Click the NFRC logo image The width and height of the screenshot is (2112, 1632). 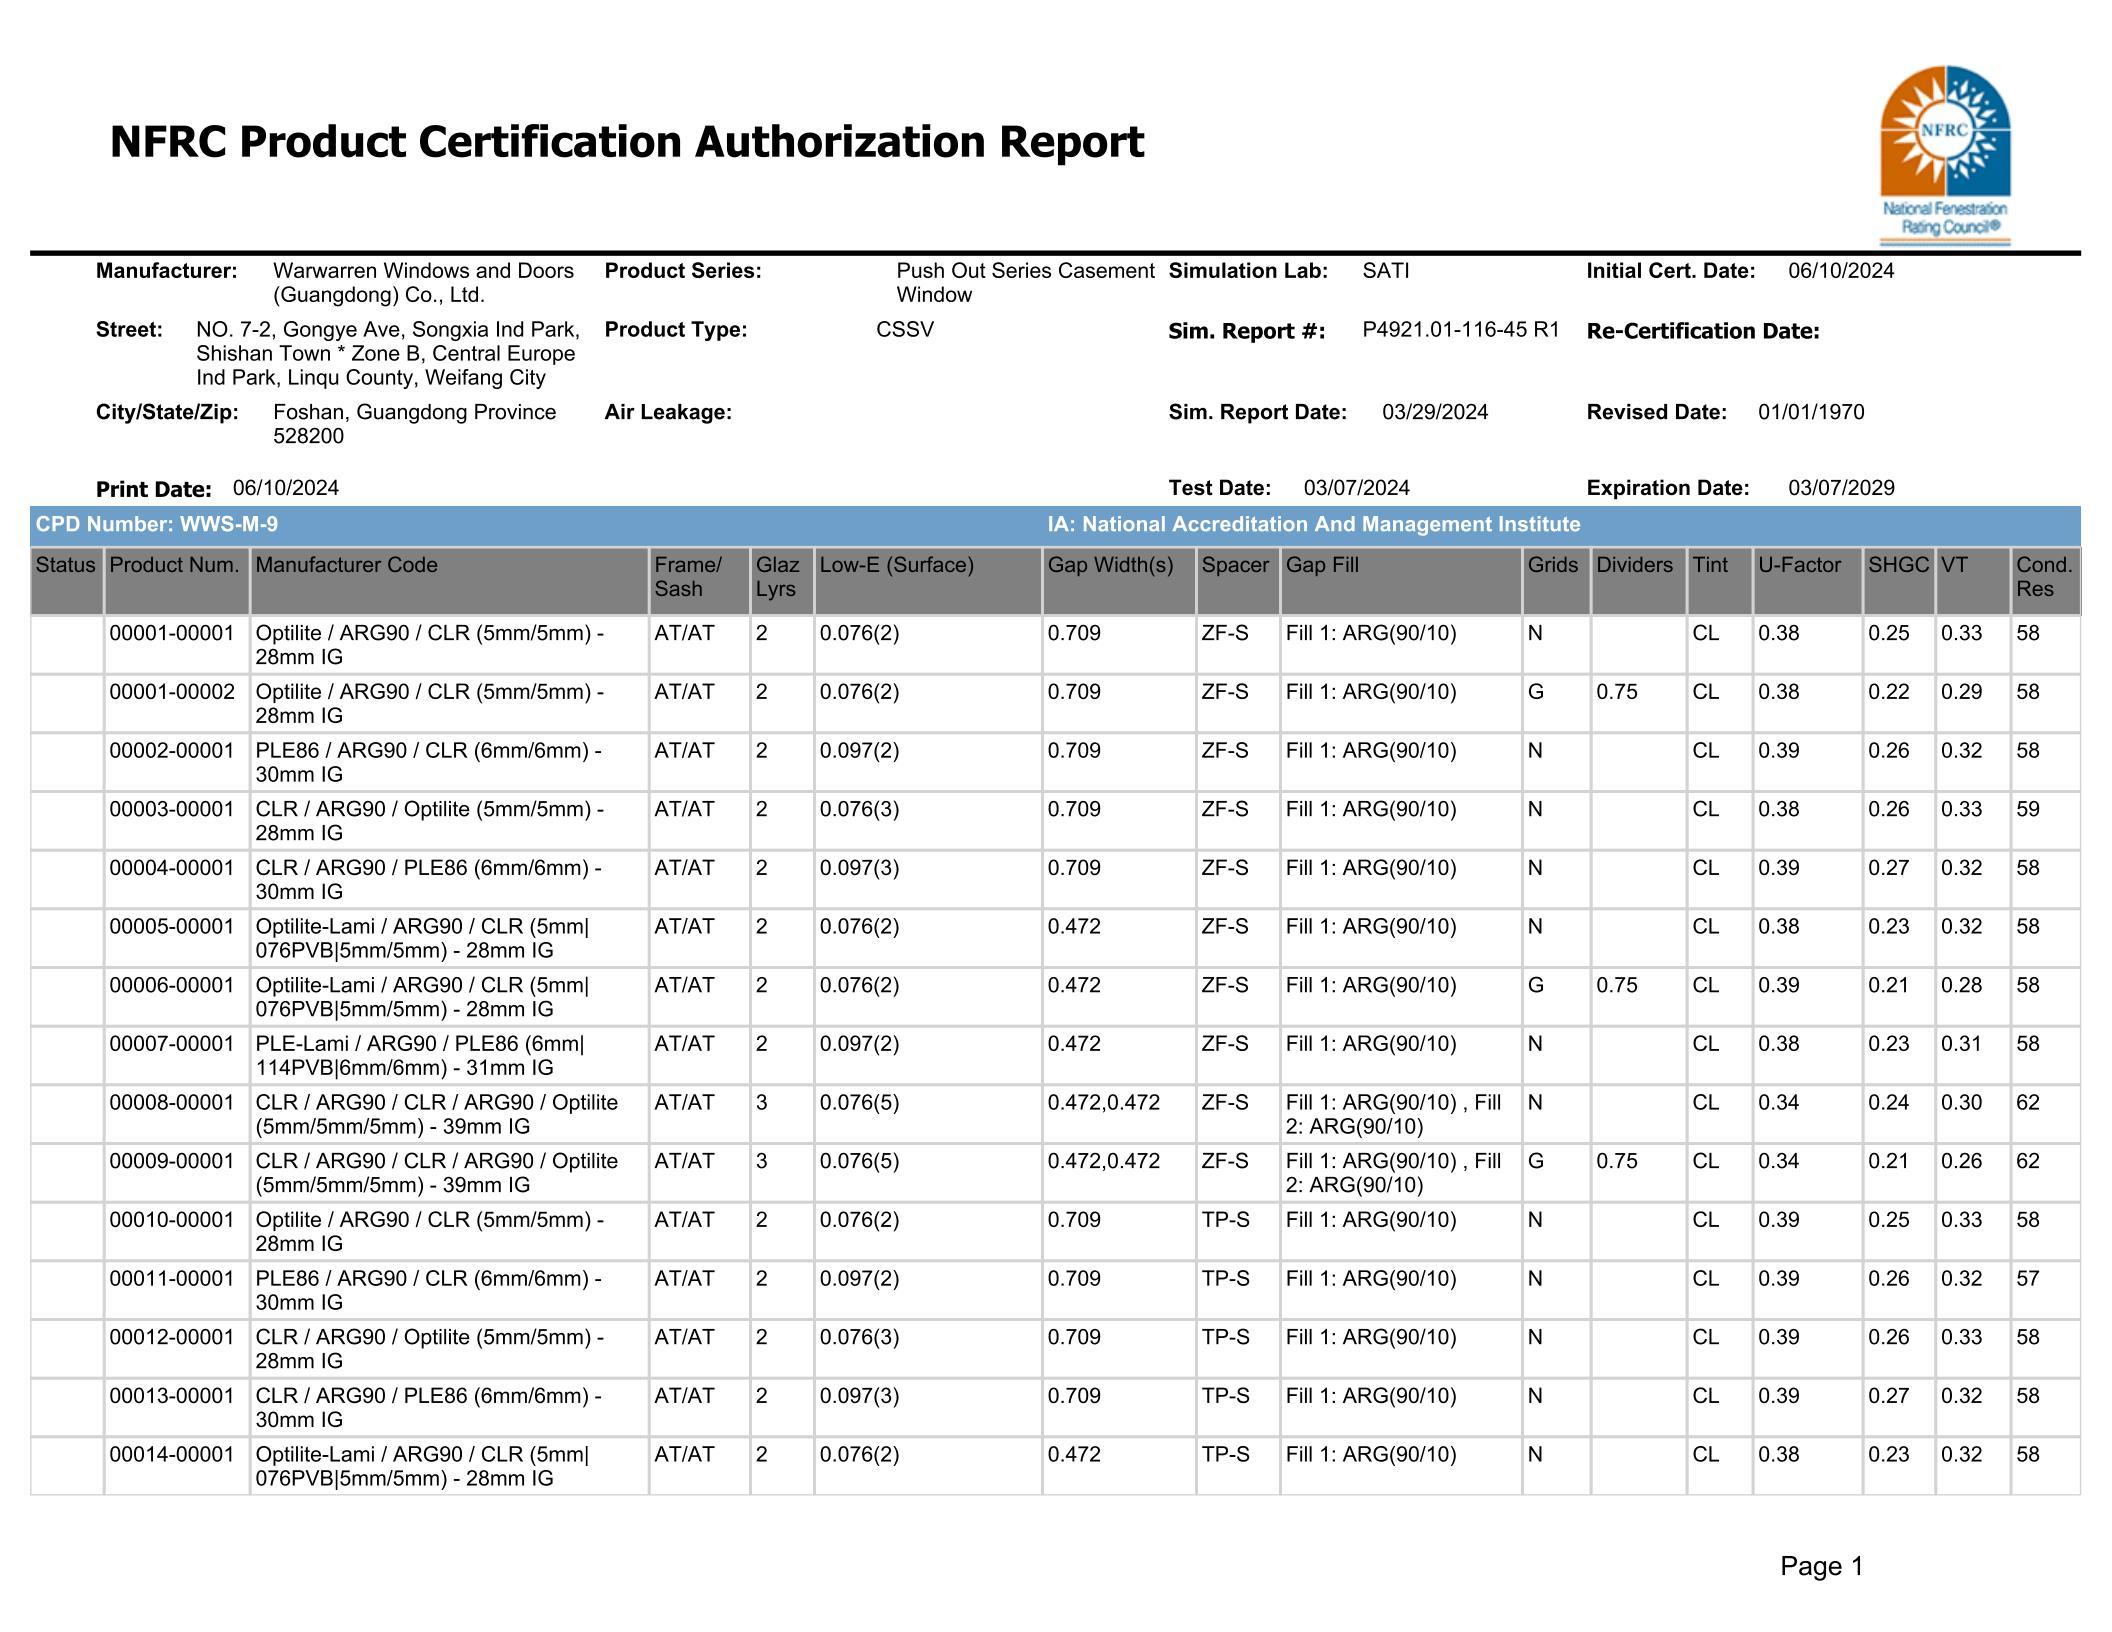click(x=1945, y=155)
